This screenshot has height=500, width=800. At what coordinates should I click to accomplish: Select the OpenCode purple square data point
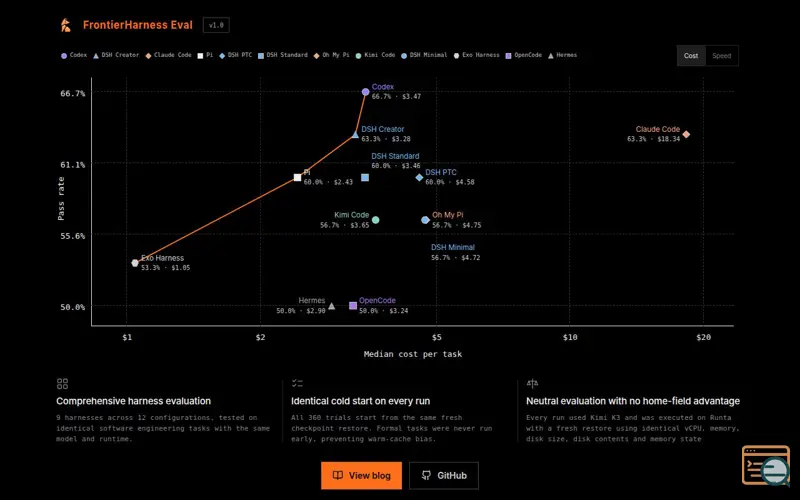(x=353, y=306)
